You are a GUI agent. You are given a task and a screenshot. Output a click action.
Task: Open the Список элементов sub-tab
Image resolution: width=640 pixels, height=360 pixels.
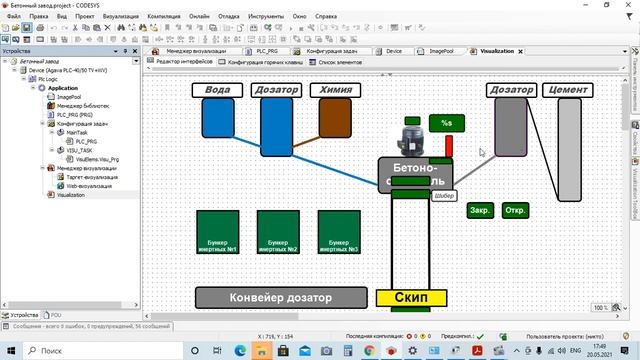click(336, 62)
